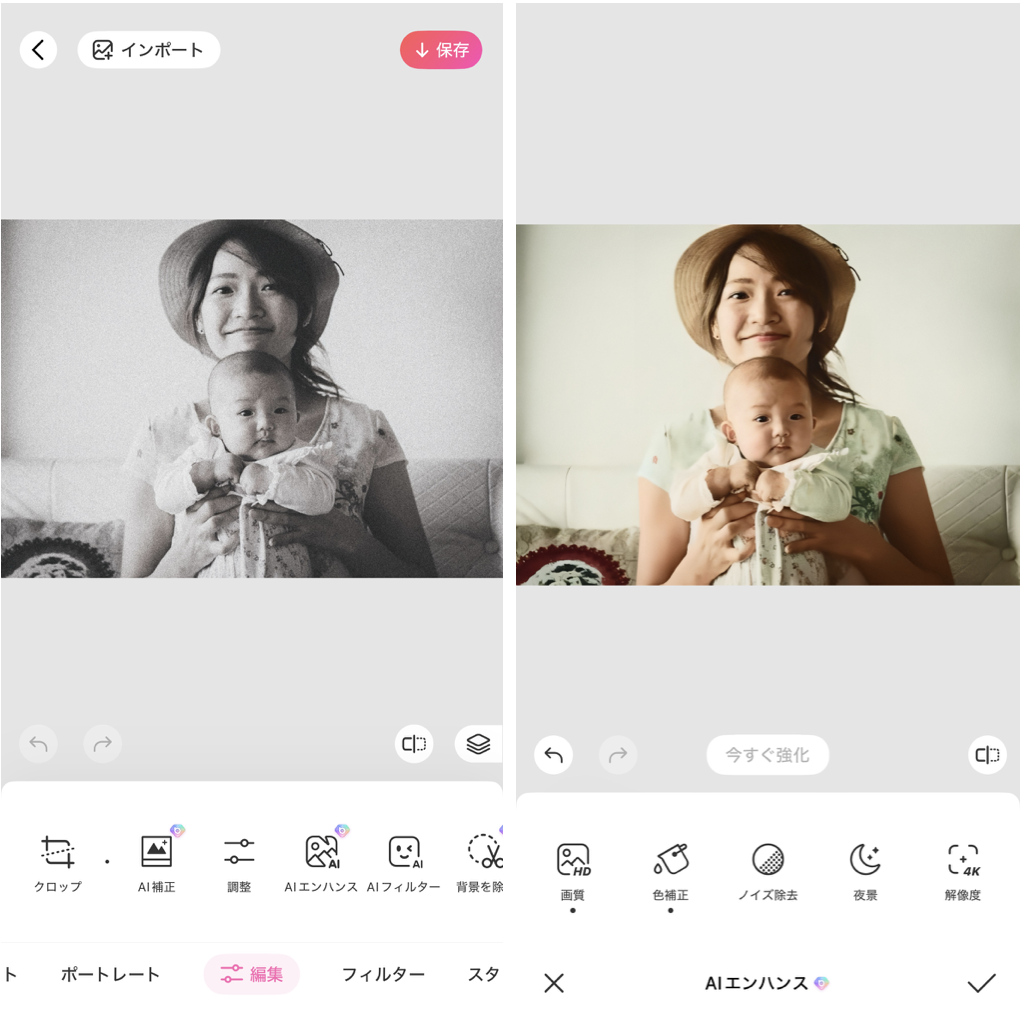This screenshot has width=1020, height=1024.
Task: Select the 4K 解像度 upscale option
Action: coord(961,865)
